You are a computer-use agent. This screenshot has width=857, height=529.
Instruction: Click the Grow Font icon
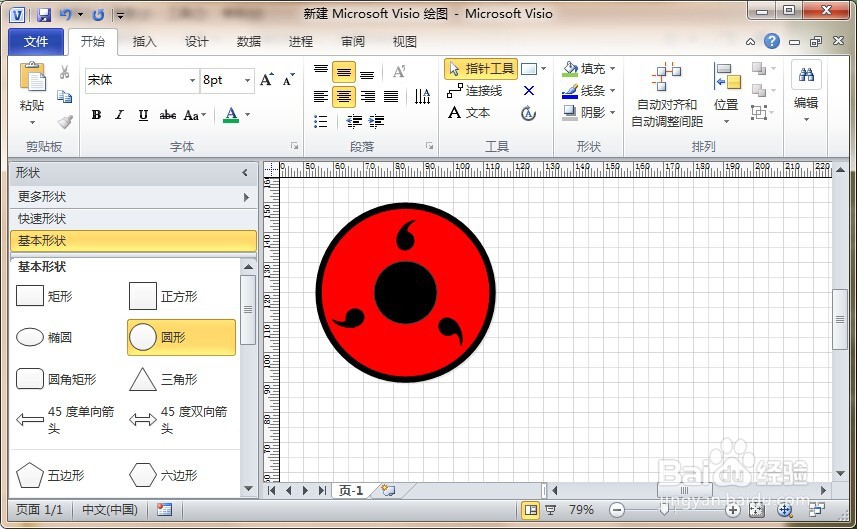coord(266,80)
